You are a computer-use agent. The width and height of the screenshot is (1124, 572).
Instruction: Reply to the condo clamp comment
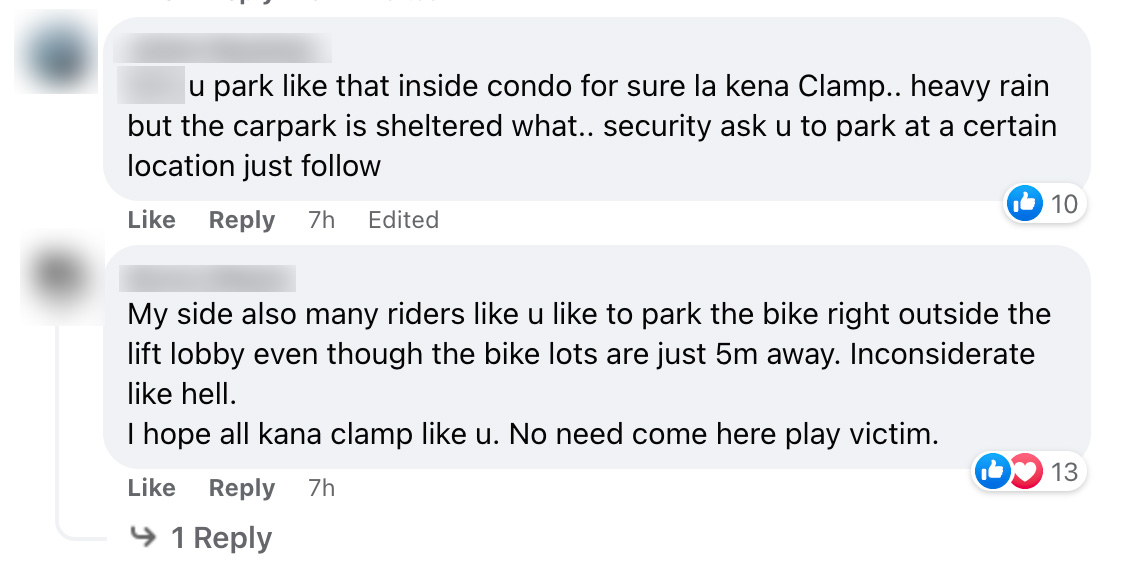click(242, 220)
